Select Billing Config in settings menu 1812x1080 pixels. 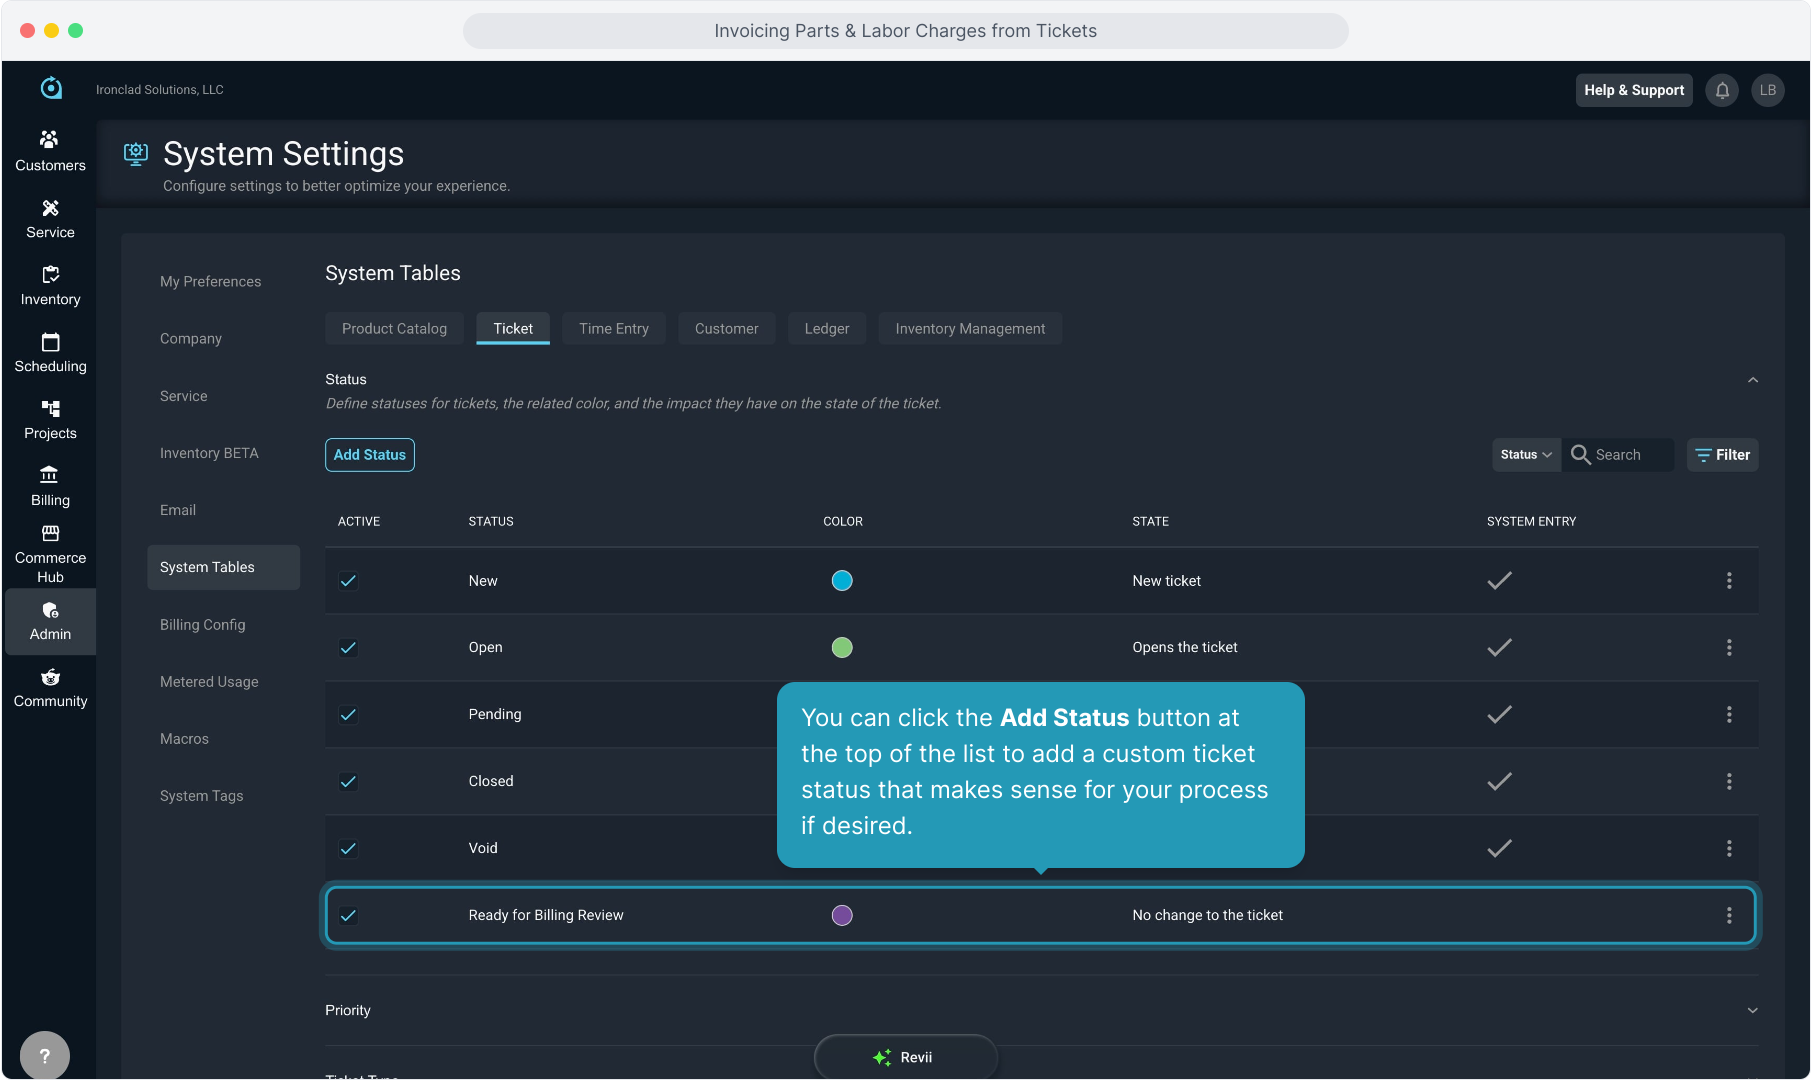pos(202,625)
